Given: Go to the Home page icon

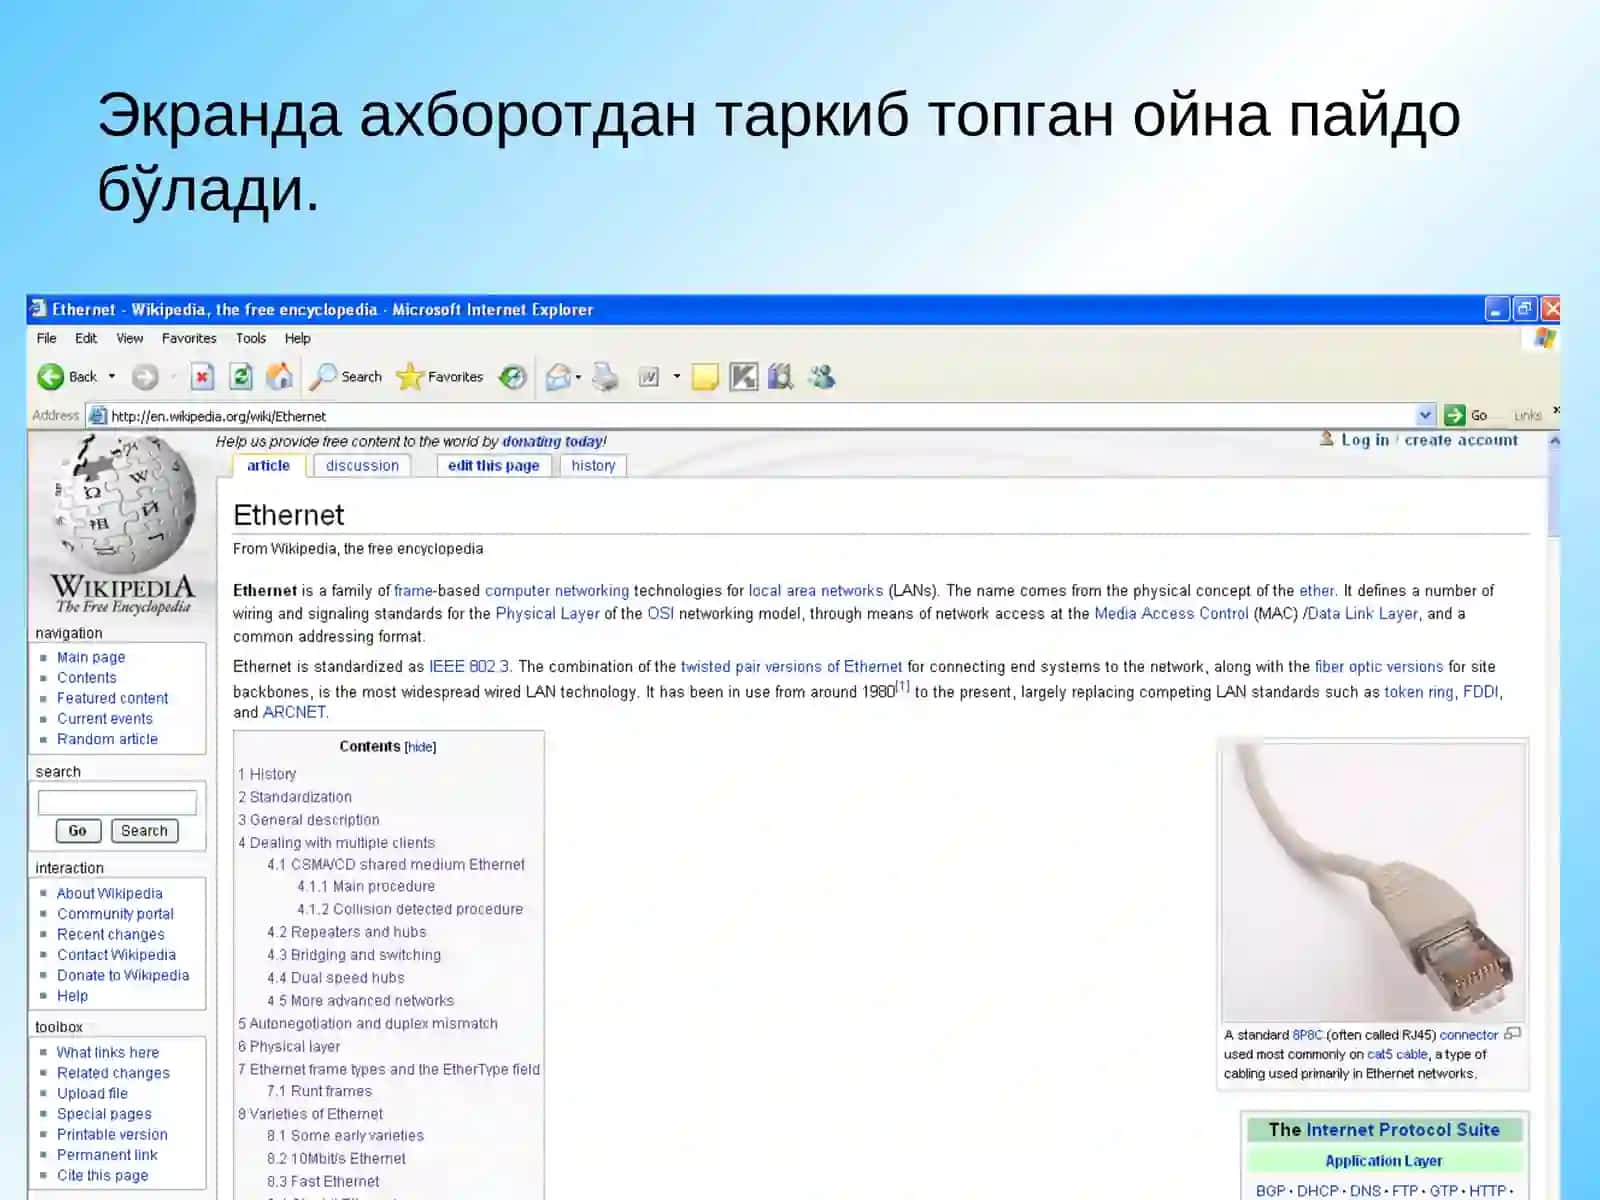Looking at the screenshot, I should (x=280, y=376).
